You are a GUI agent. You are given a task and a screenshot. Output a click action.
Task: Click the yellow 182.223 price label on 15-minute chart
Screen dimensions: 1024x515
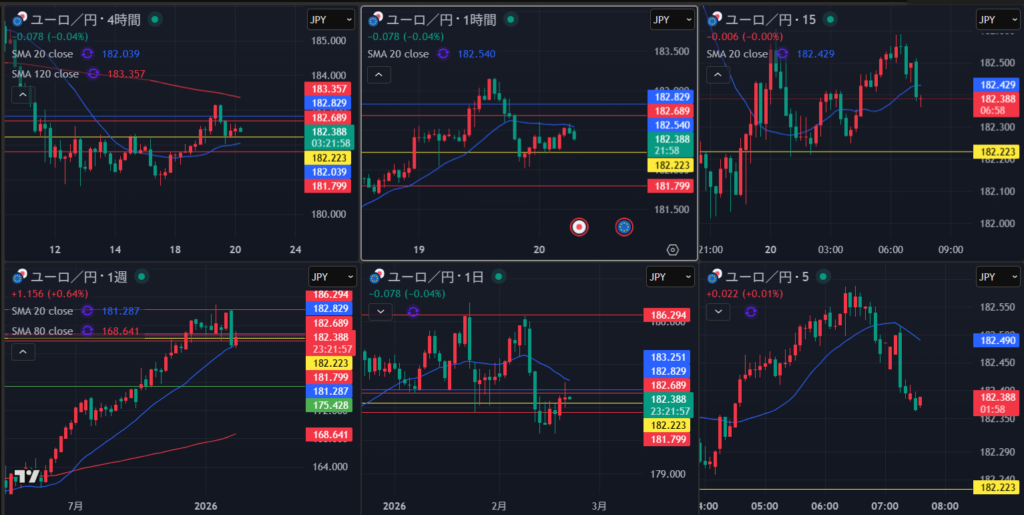click(999, 151)
